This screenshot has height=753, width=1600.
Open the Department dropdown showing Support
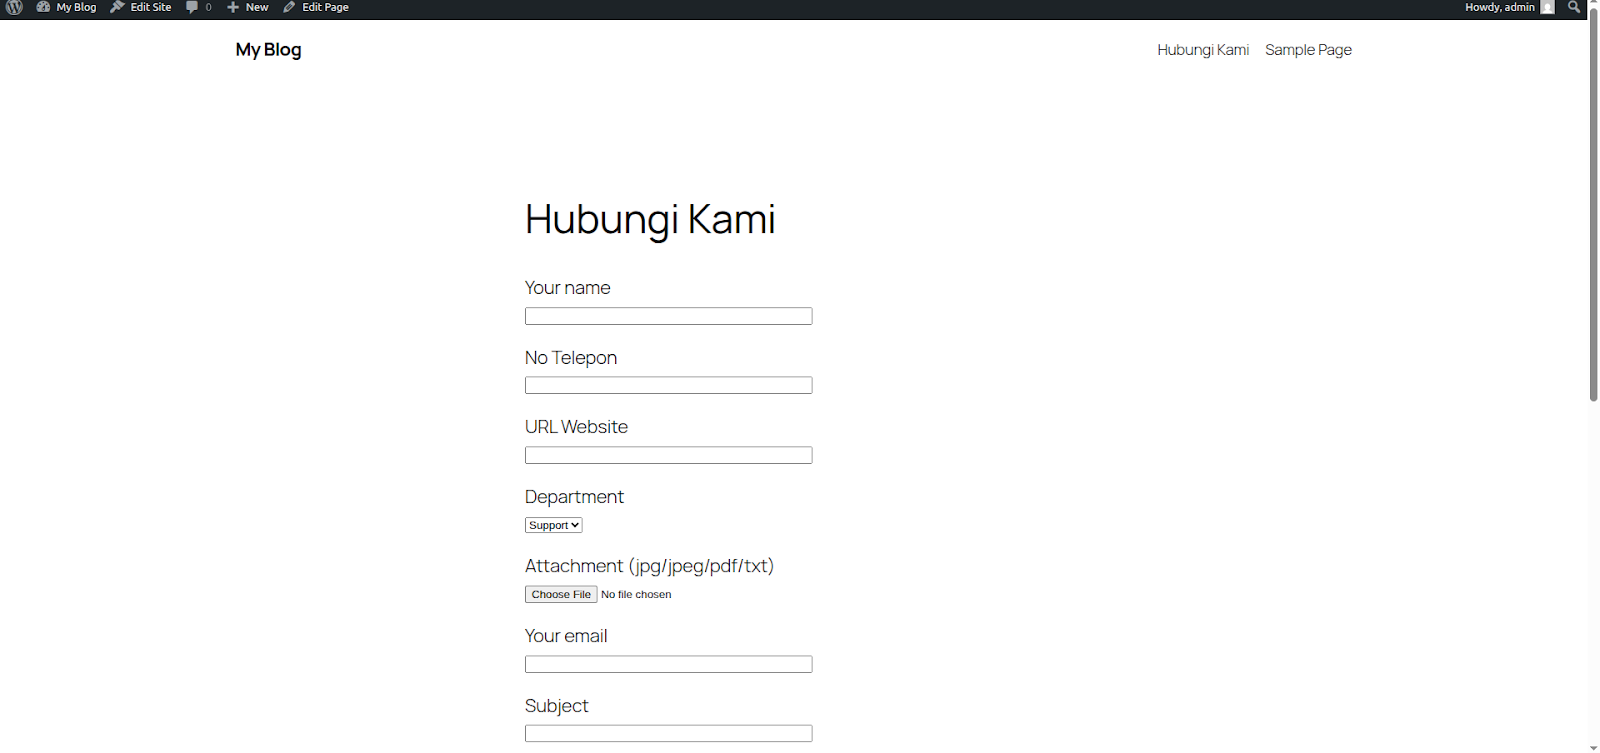[x=553, y=525]
